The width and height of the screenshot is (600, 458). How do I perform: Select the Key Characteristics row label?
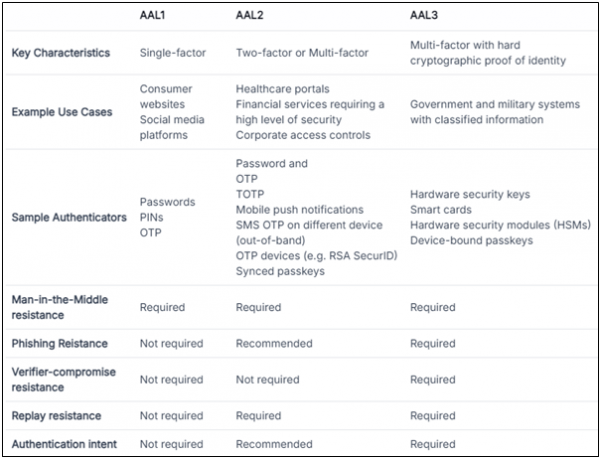(60, 54)
